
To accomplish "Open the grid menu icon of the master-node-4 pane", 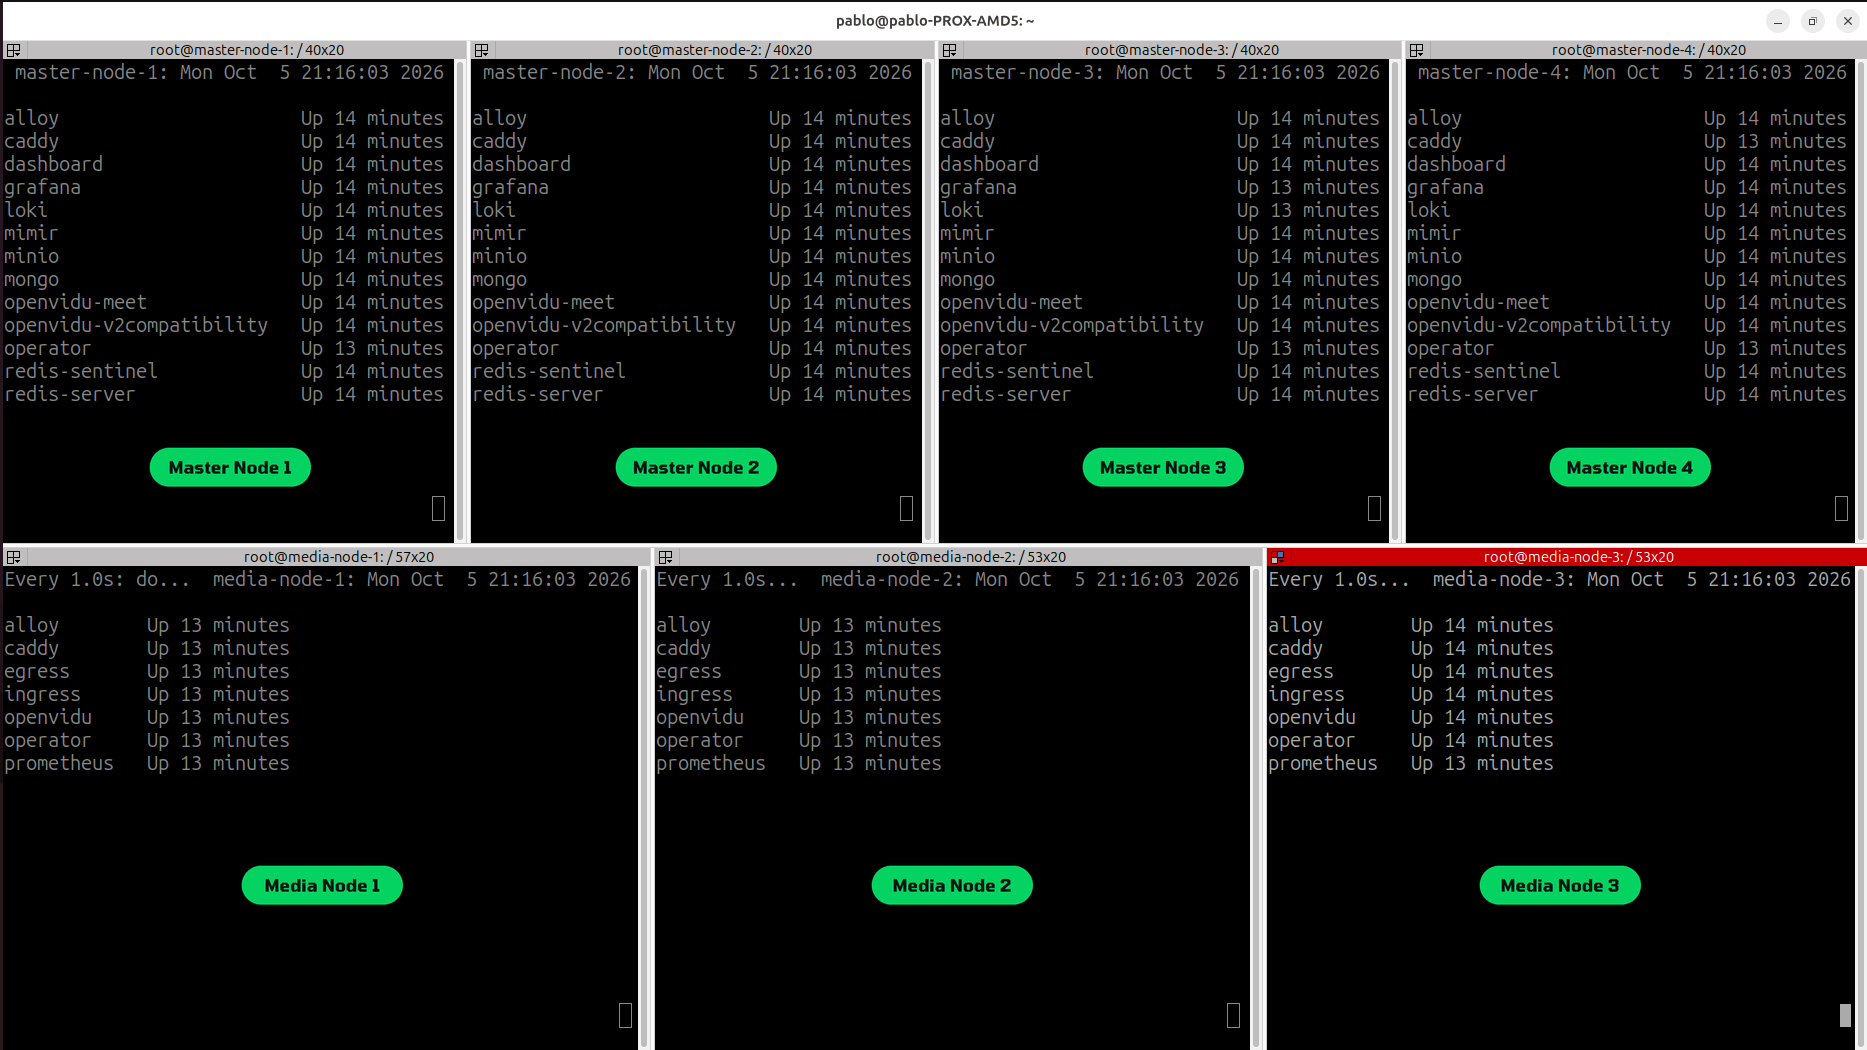I will 1417,50.
